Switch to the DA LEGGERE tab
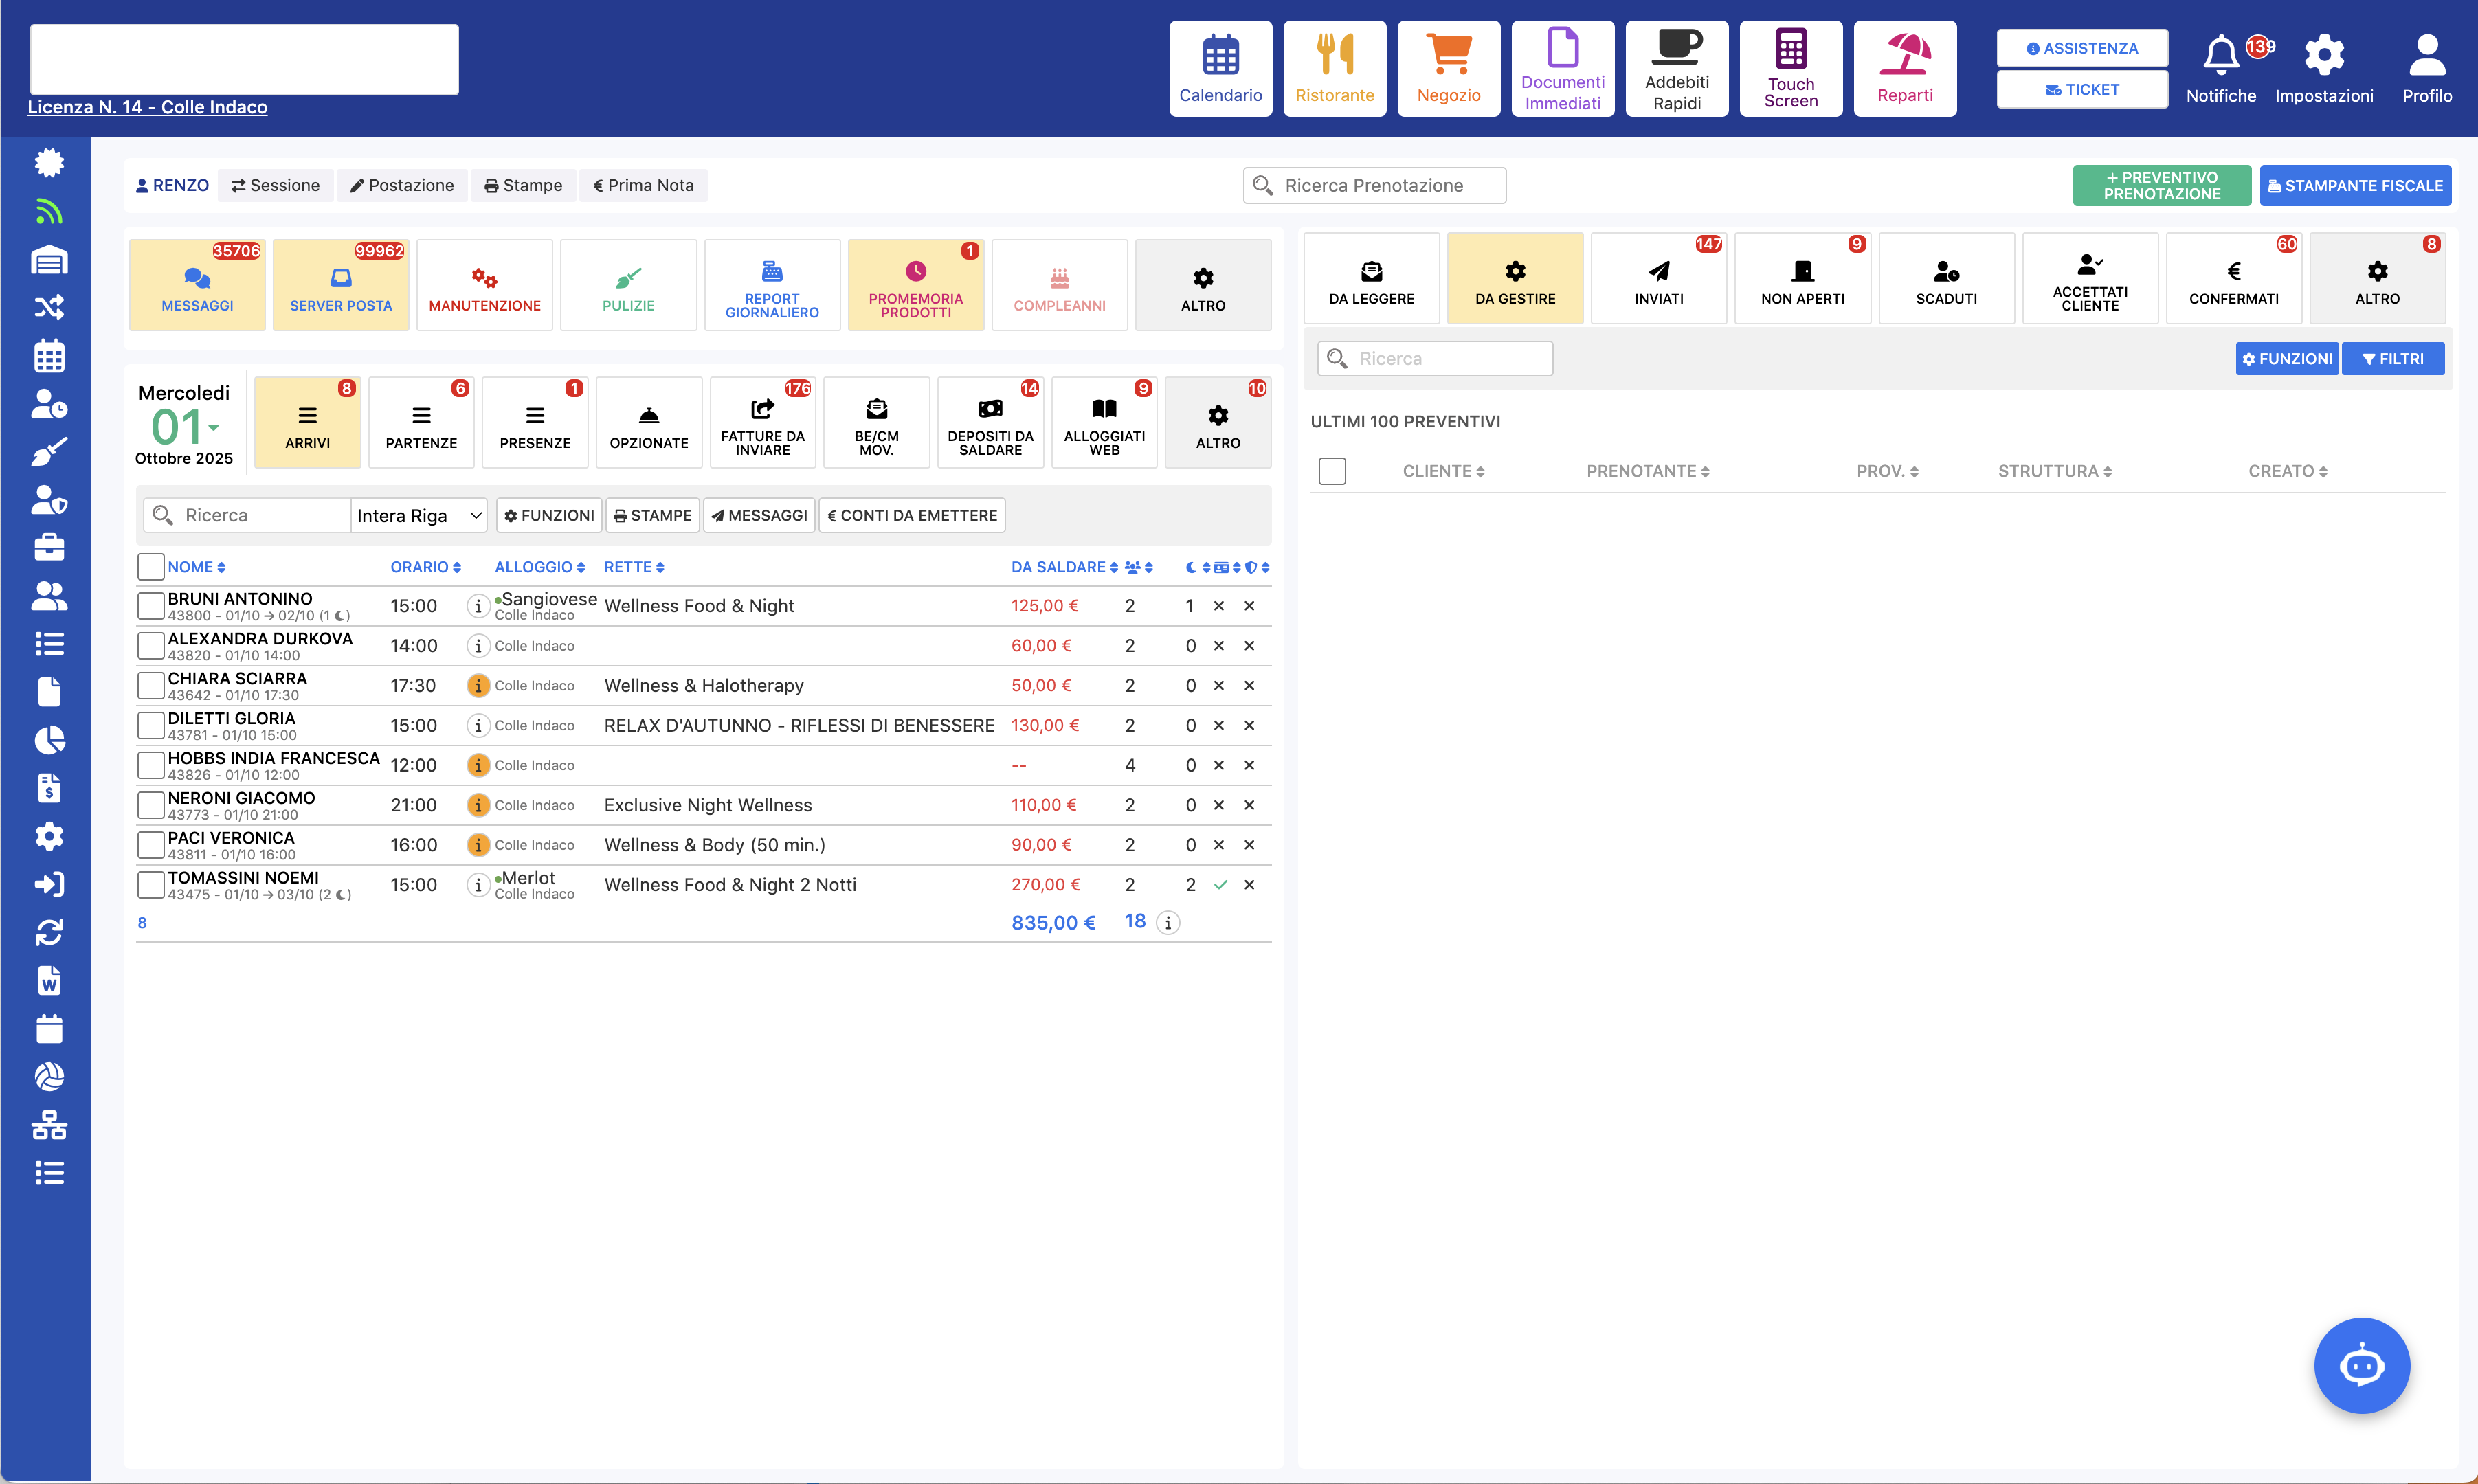The height and width of the screenshot is (1484, 2478). (x=1371, y=278)
